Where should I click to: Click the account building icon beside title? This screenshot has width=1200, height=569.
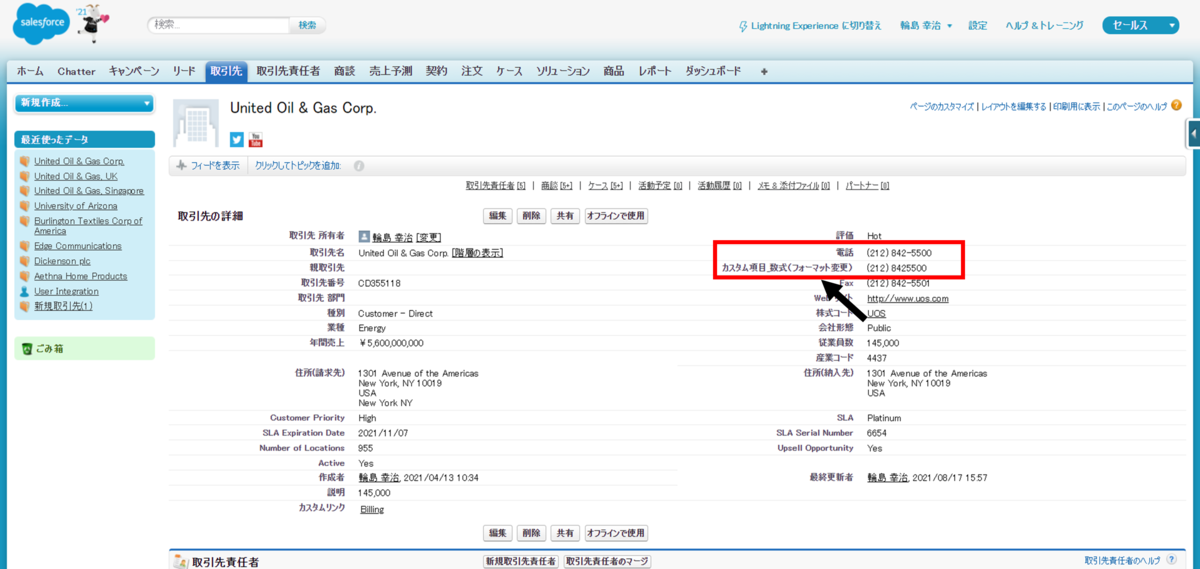[x=195, y=123]
